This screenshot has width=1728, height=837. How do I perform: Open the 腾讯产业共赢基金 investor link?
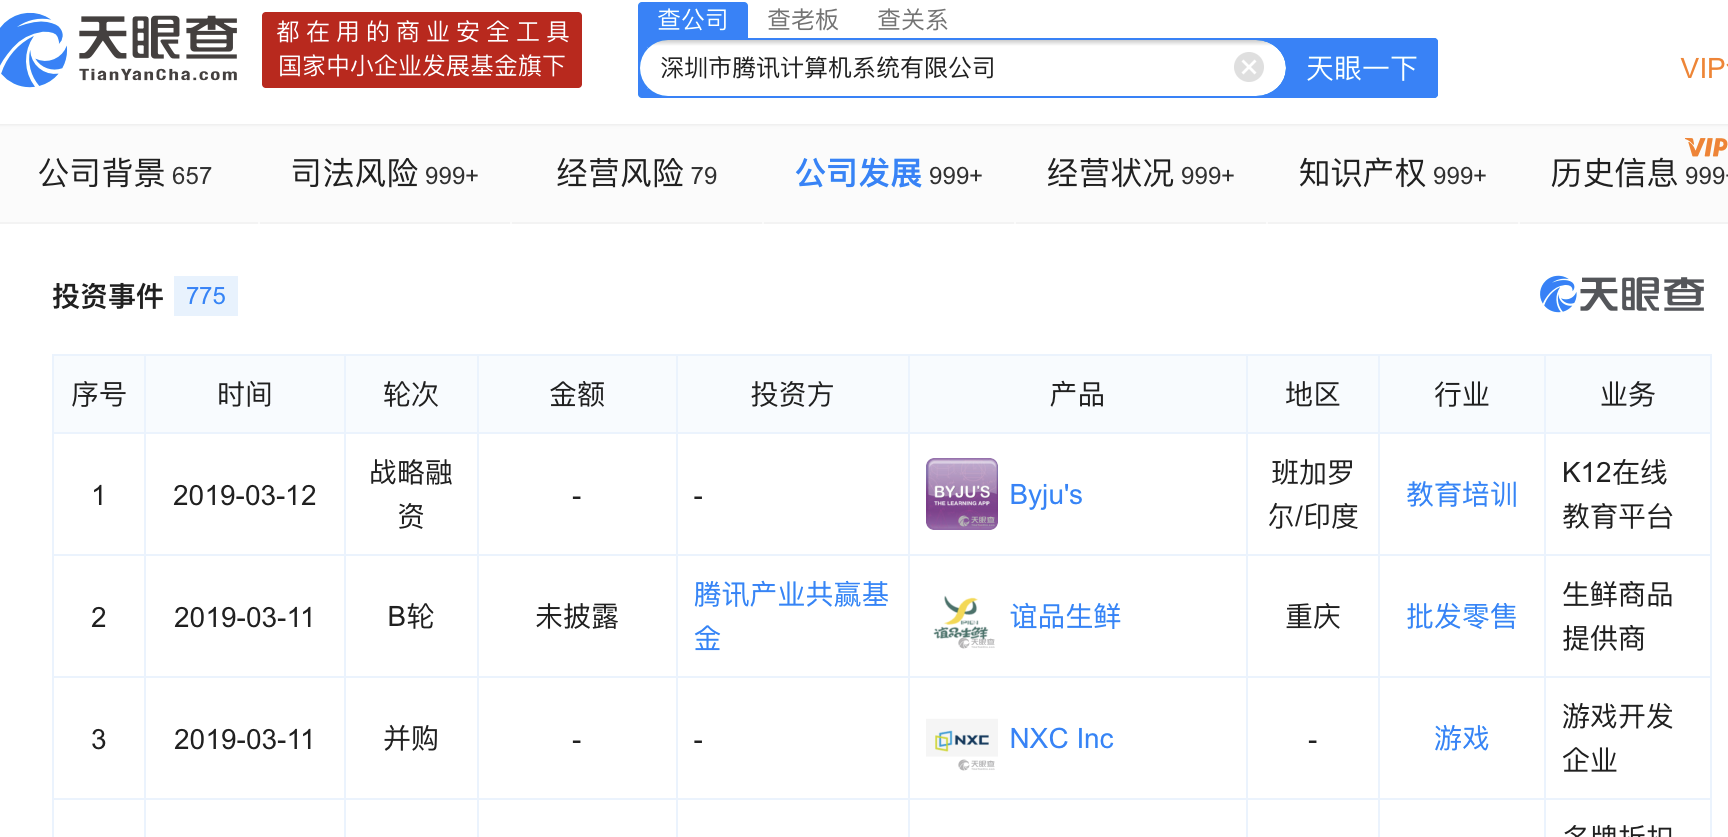click(x=791, y=616)
